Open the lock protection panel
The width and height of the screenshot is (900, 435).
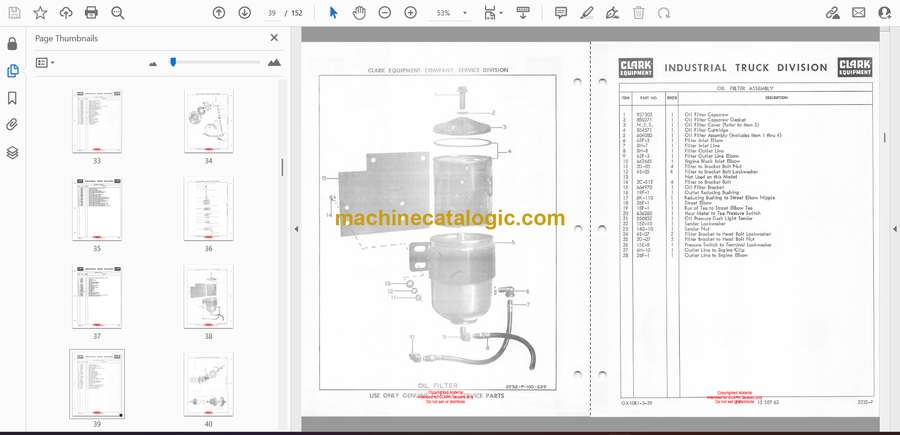12,44
